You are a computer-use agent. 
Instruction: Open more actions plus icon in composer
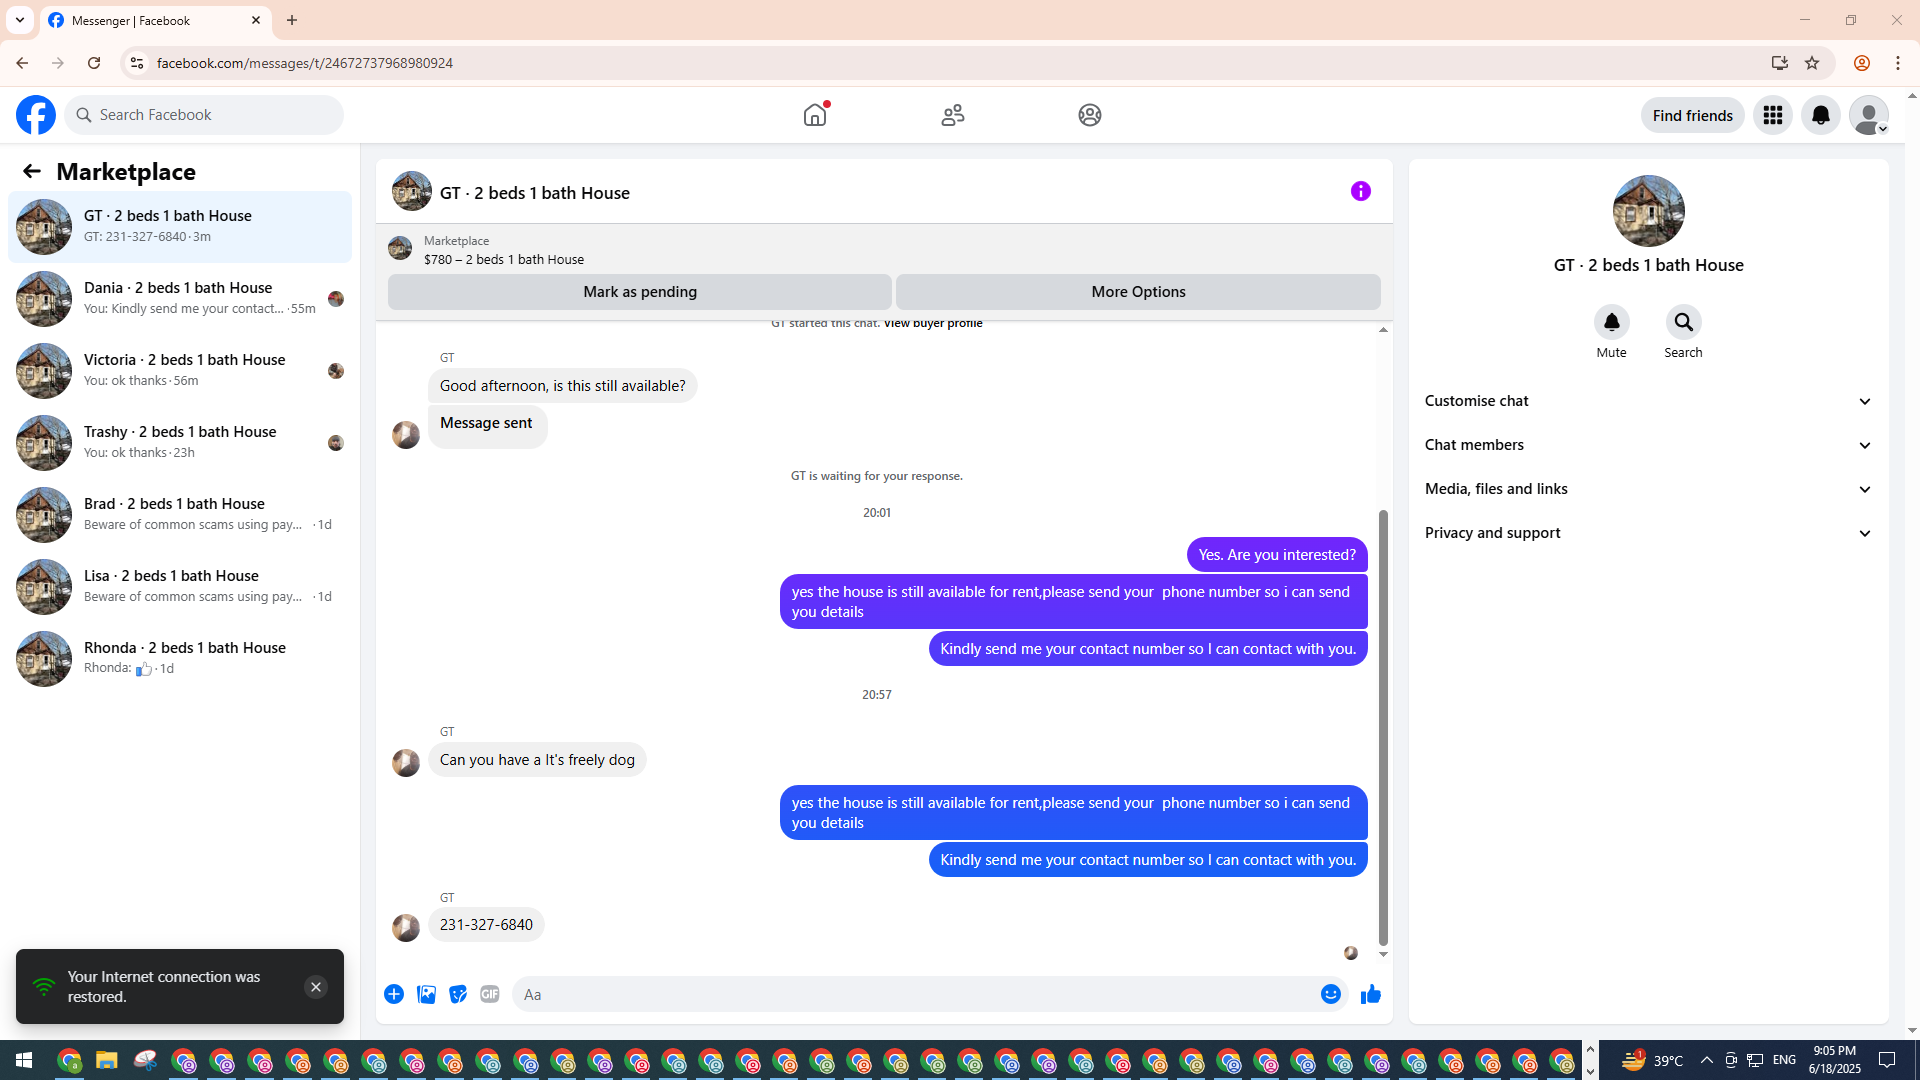point(394,994)
